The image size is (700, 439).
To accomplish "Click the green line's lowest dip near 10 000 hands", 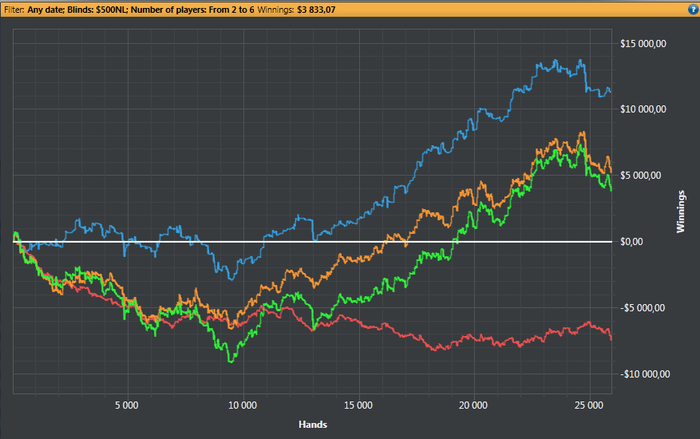I will coord(231,361).
